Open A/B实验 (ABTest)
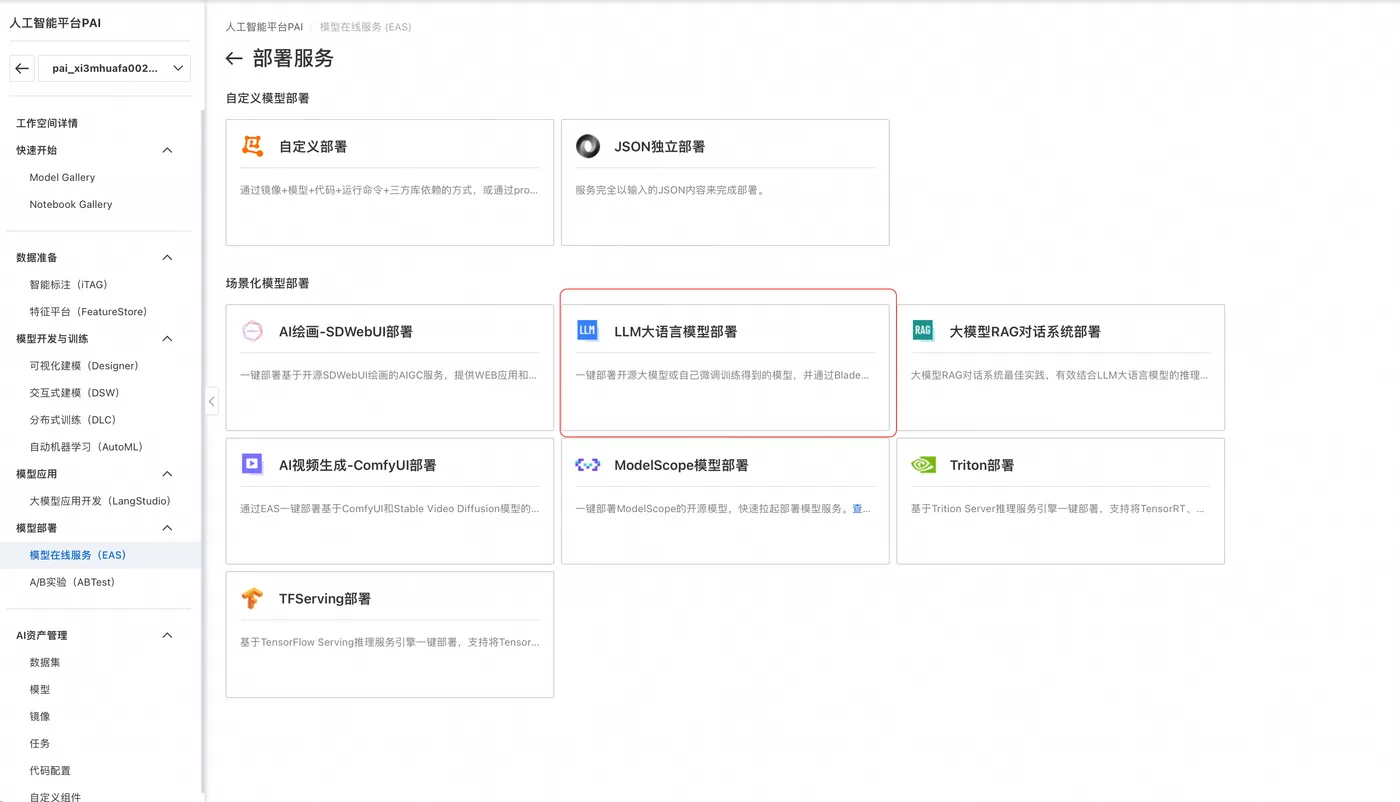The height and width of the screenshot is (802, 1400). pos(73,582)
